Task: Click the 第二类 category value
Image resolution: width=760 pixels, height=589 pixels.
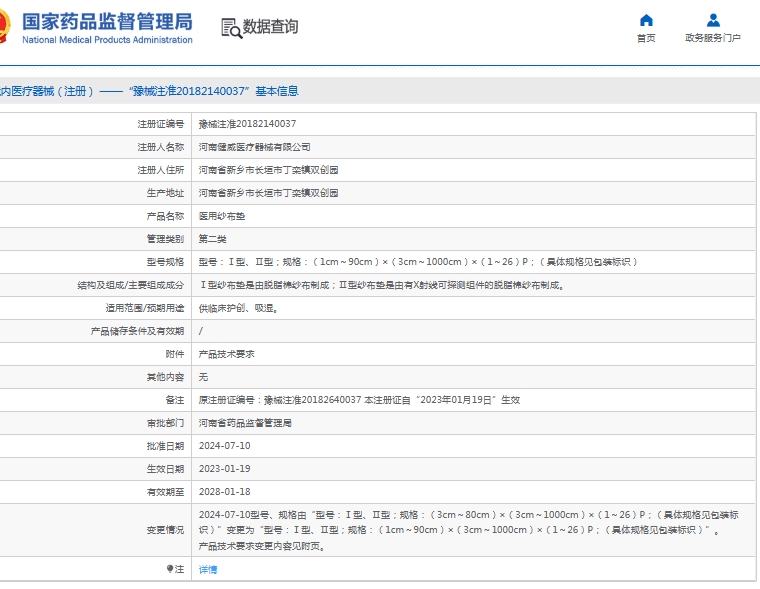Action: tap(212, 239)
